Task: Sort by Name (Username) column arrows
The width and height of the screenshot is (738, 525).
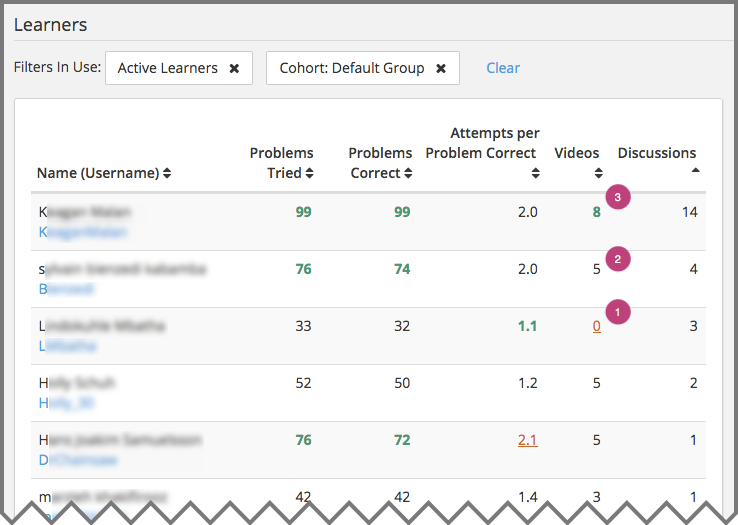Action: (167, 174)
